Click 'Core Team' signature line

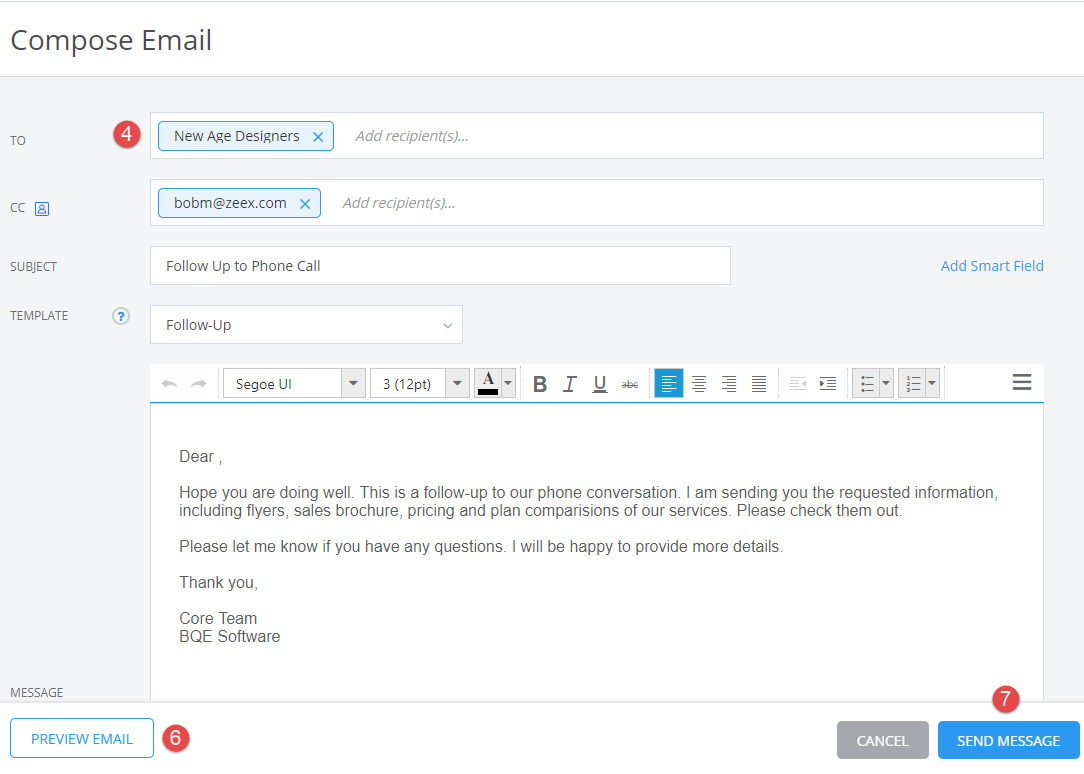pyautogui.click(x=218, y=619)
